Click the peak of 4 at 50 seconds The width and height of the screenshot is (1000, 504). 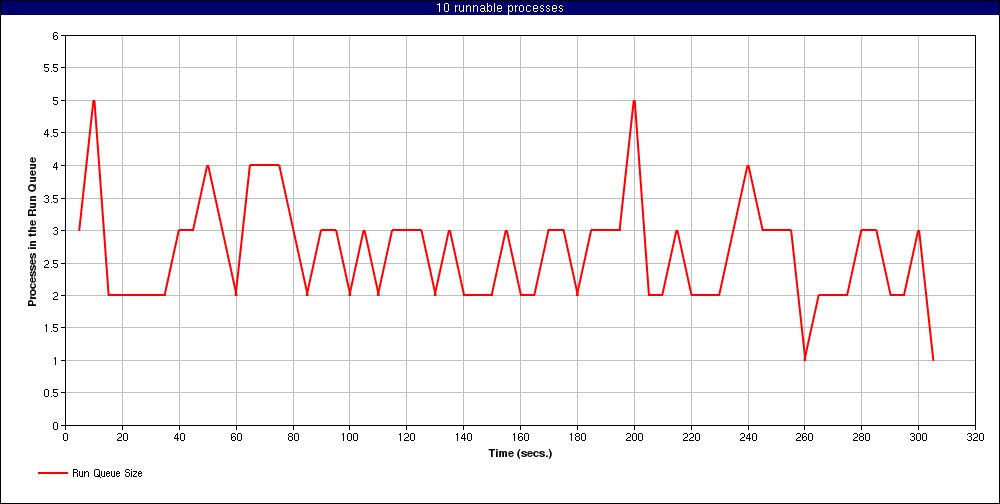coord(208,166)
